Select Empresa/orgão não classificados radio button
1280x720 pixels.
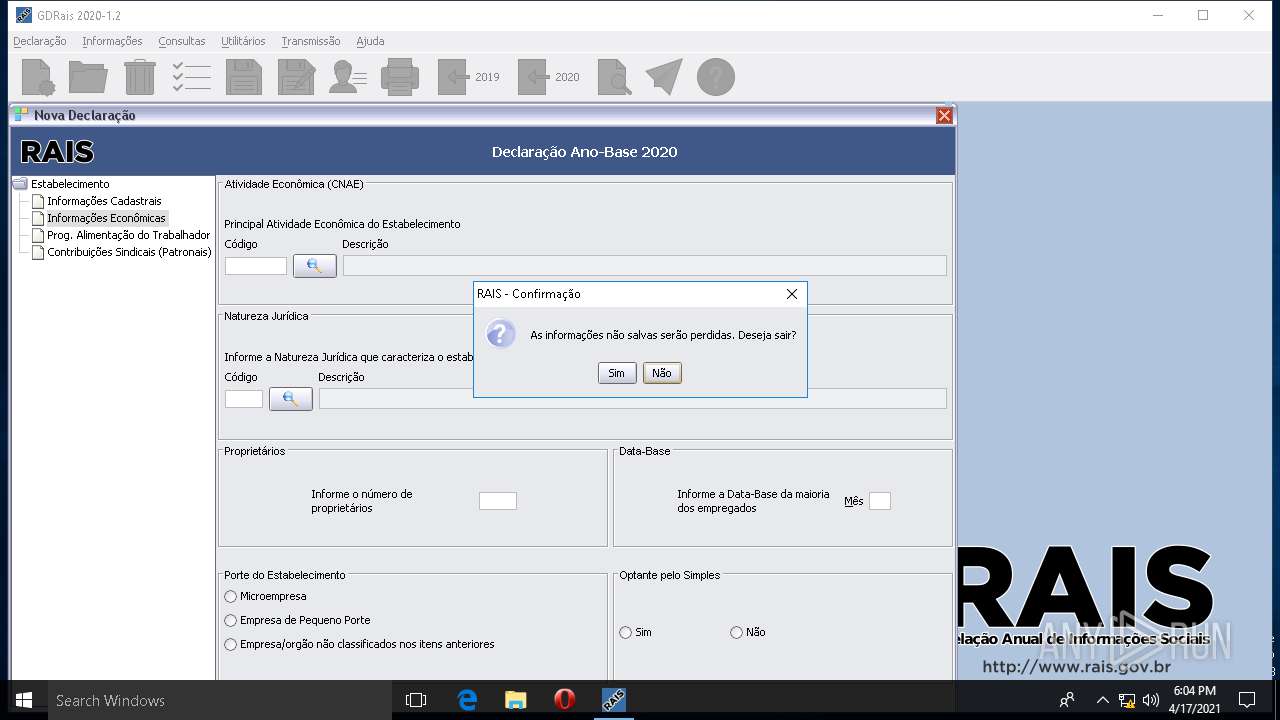pyautogui.click(x=231, y=644)
